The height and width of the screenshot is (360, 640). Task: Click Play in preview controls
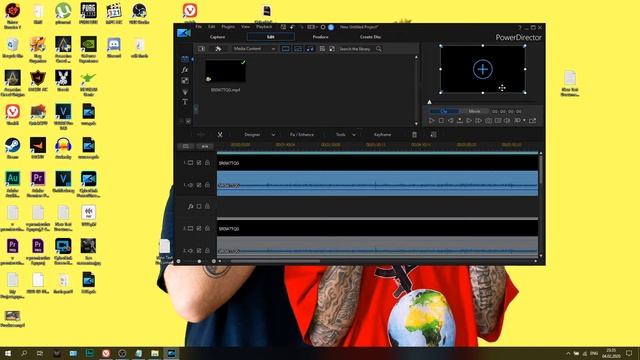coord(431,121)
